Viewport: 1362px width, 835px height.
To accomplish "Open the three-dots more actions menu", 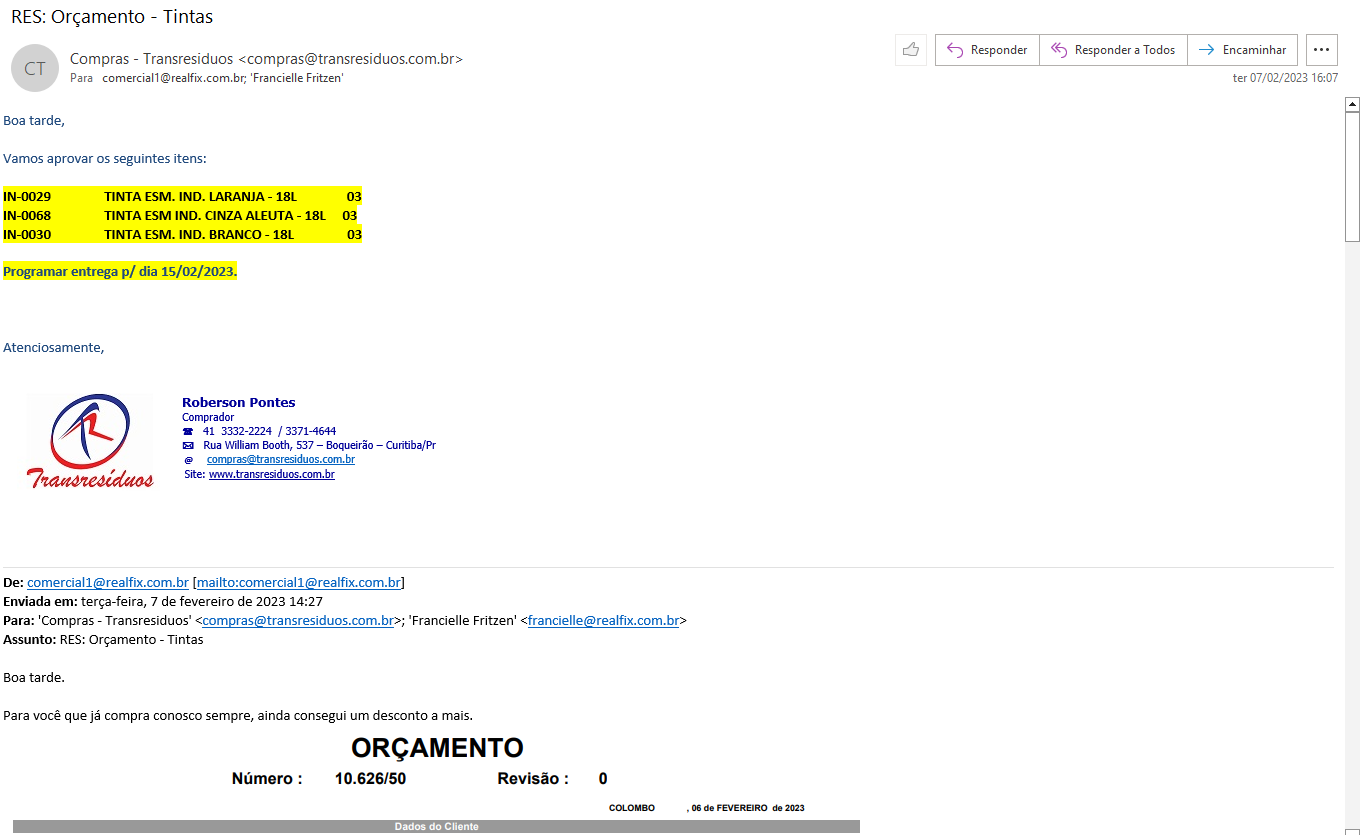I will click(x=1322, y=50).
